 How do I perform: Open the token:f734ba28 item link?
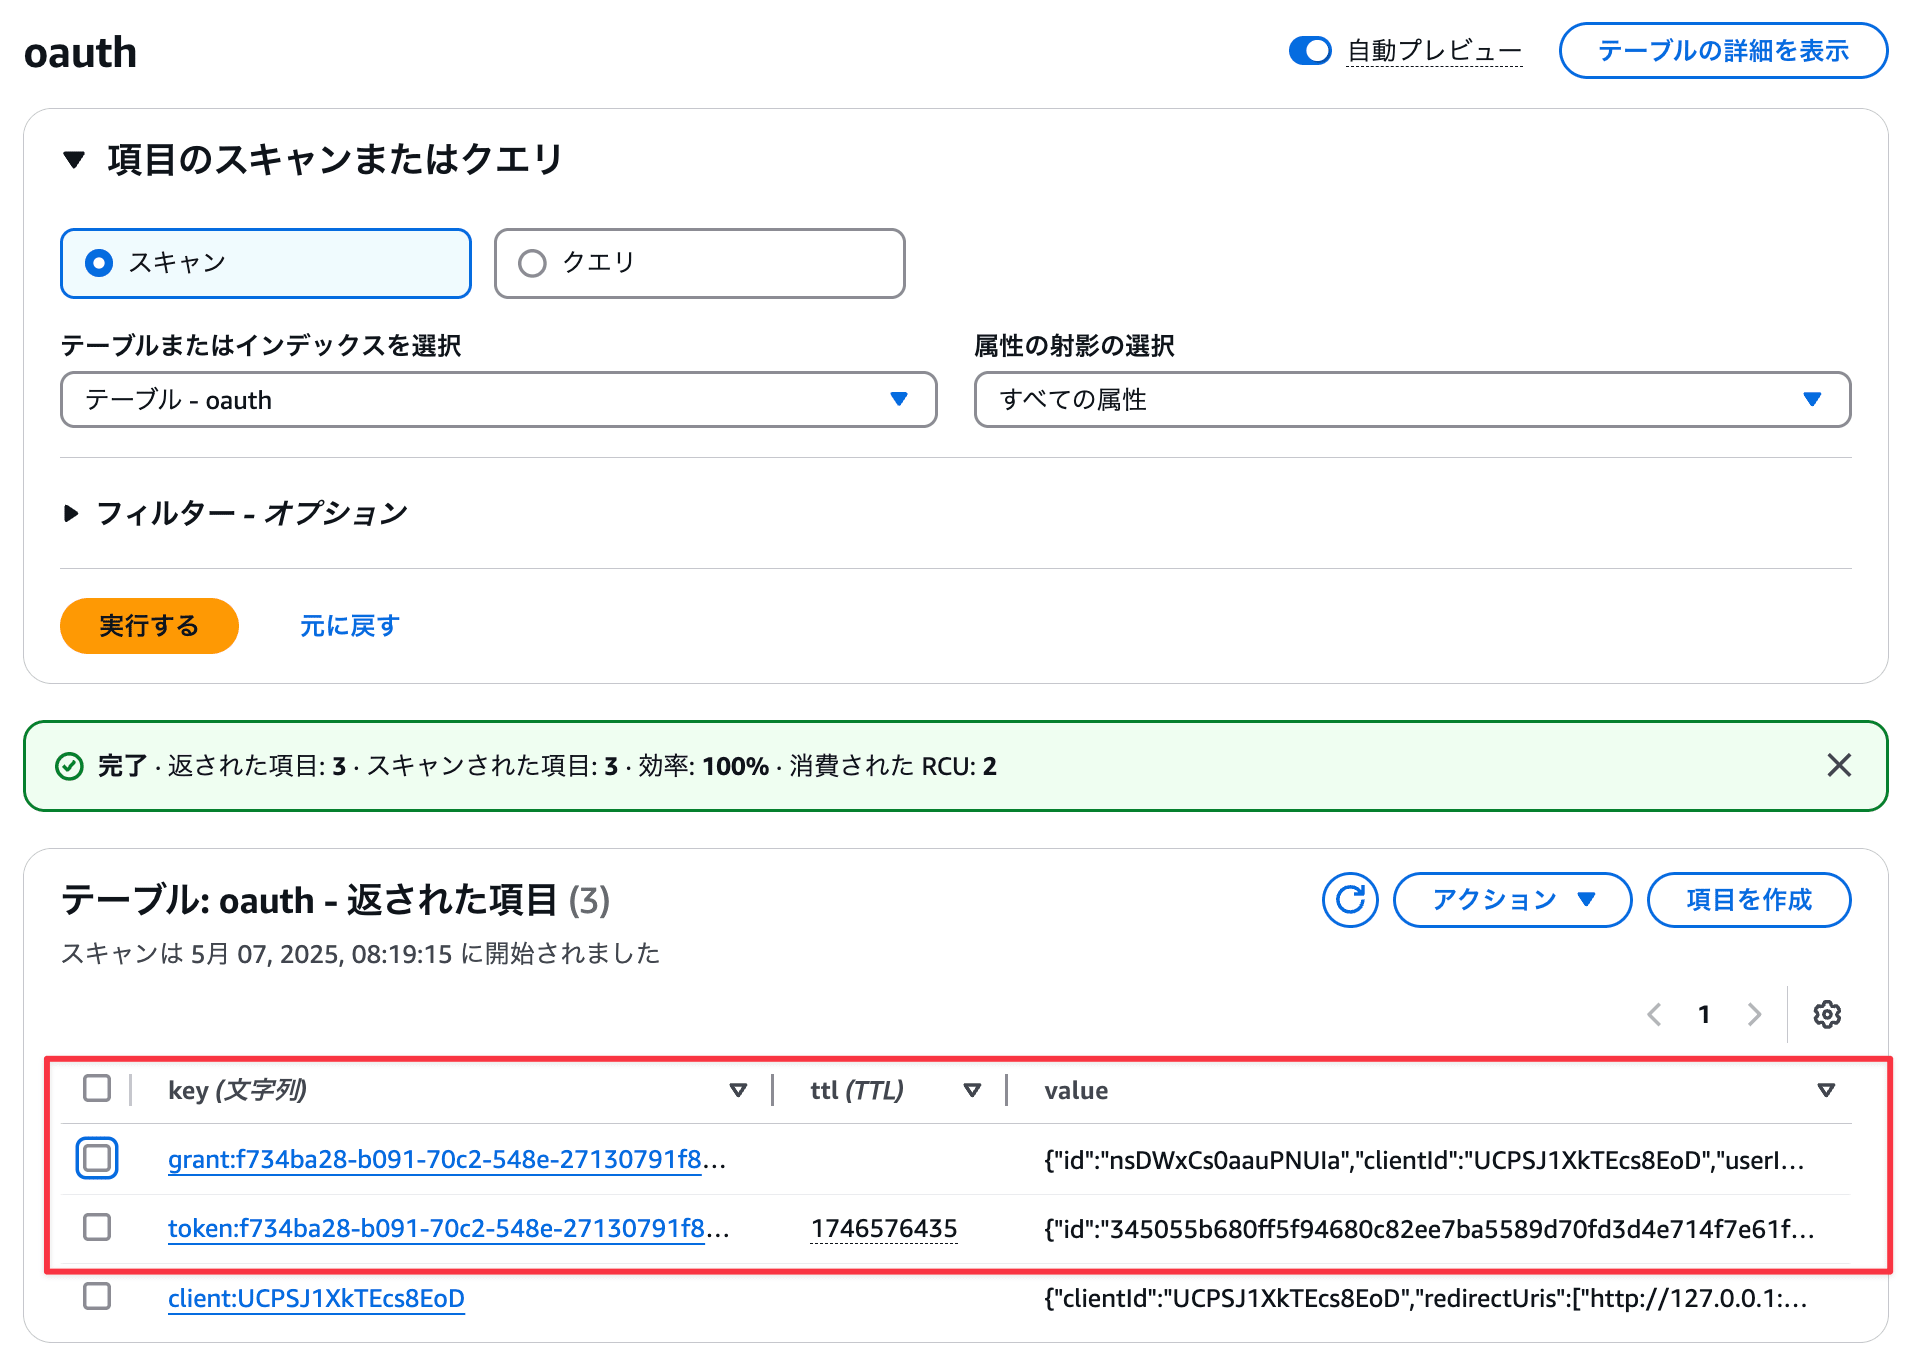(449, 1229)
